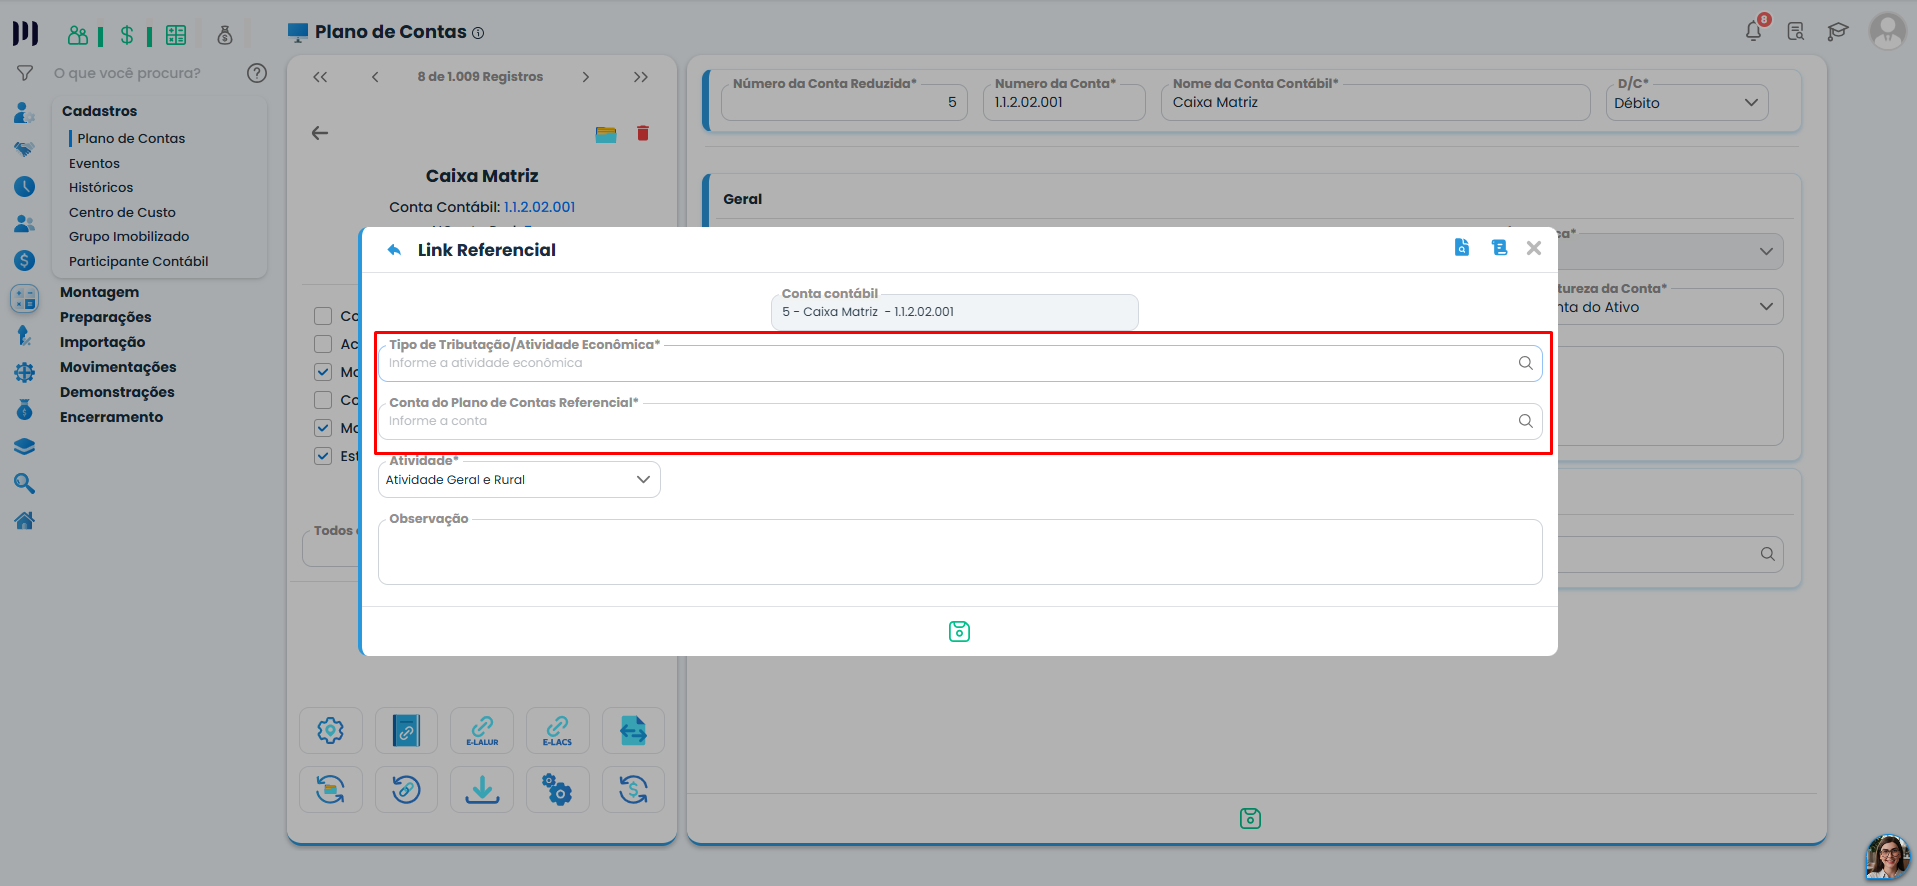The height and width of the screenshot is (886, 1917).
Task: Open Eventos menu item
Action: click(x=94, y=163)
